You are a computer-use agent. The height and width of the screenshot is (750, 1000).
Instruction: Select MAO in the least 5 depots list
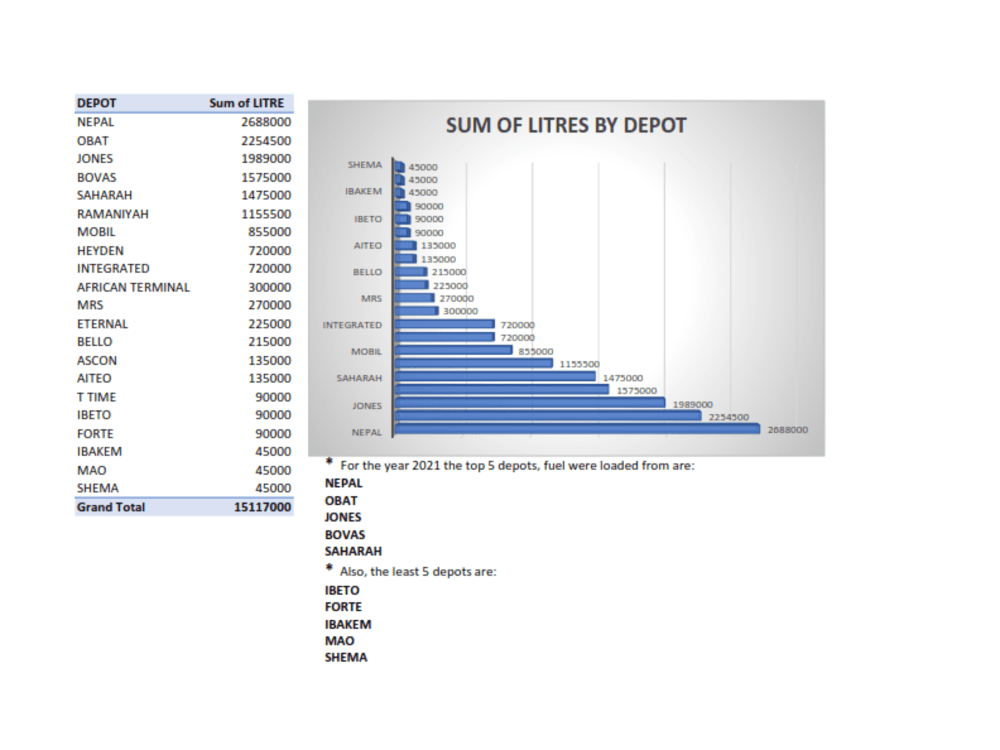click(339, 641)
